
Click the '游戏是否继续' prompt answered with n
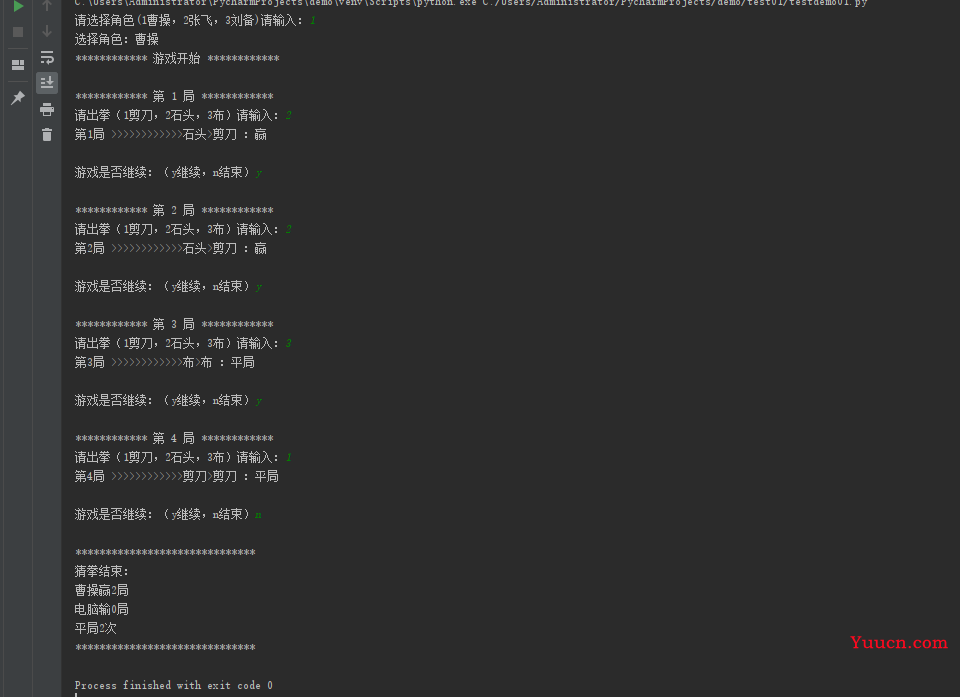tap(168, 514)
